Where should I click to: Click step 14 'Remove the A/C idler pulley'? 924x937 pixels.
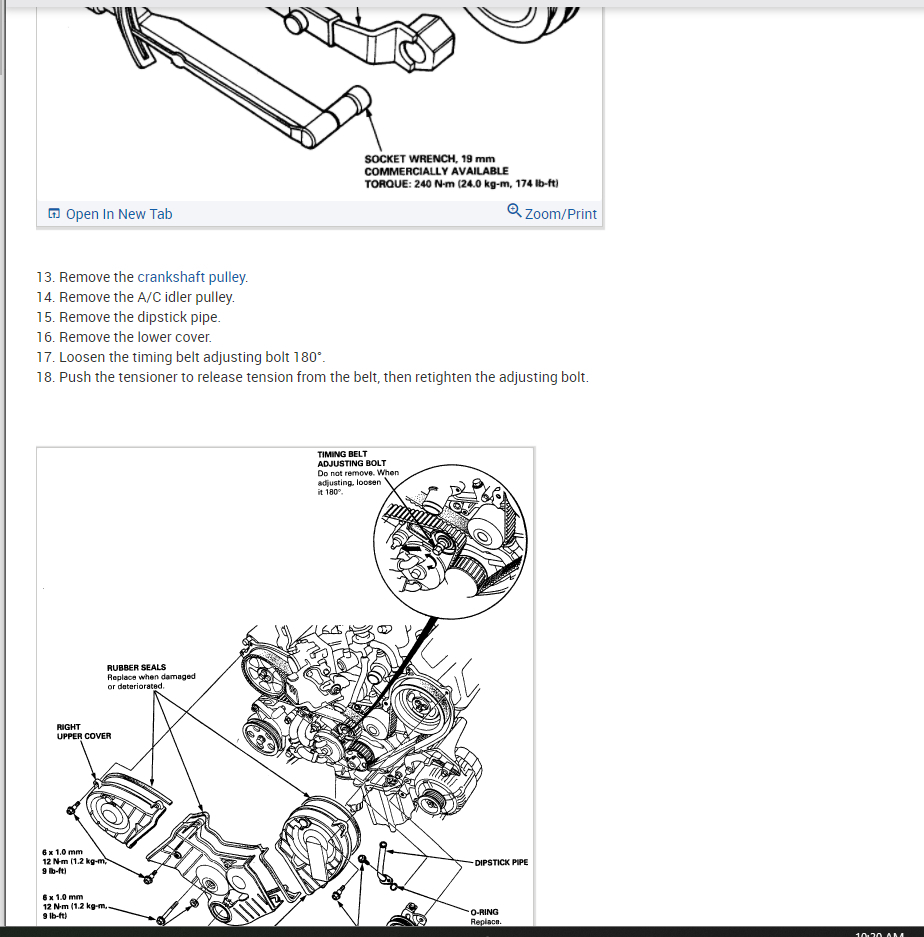tap(136, 297)
